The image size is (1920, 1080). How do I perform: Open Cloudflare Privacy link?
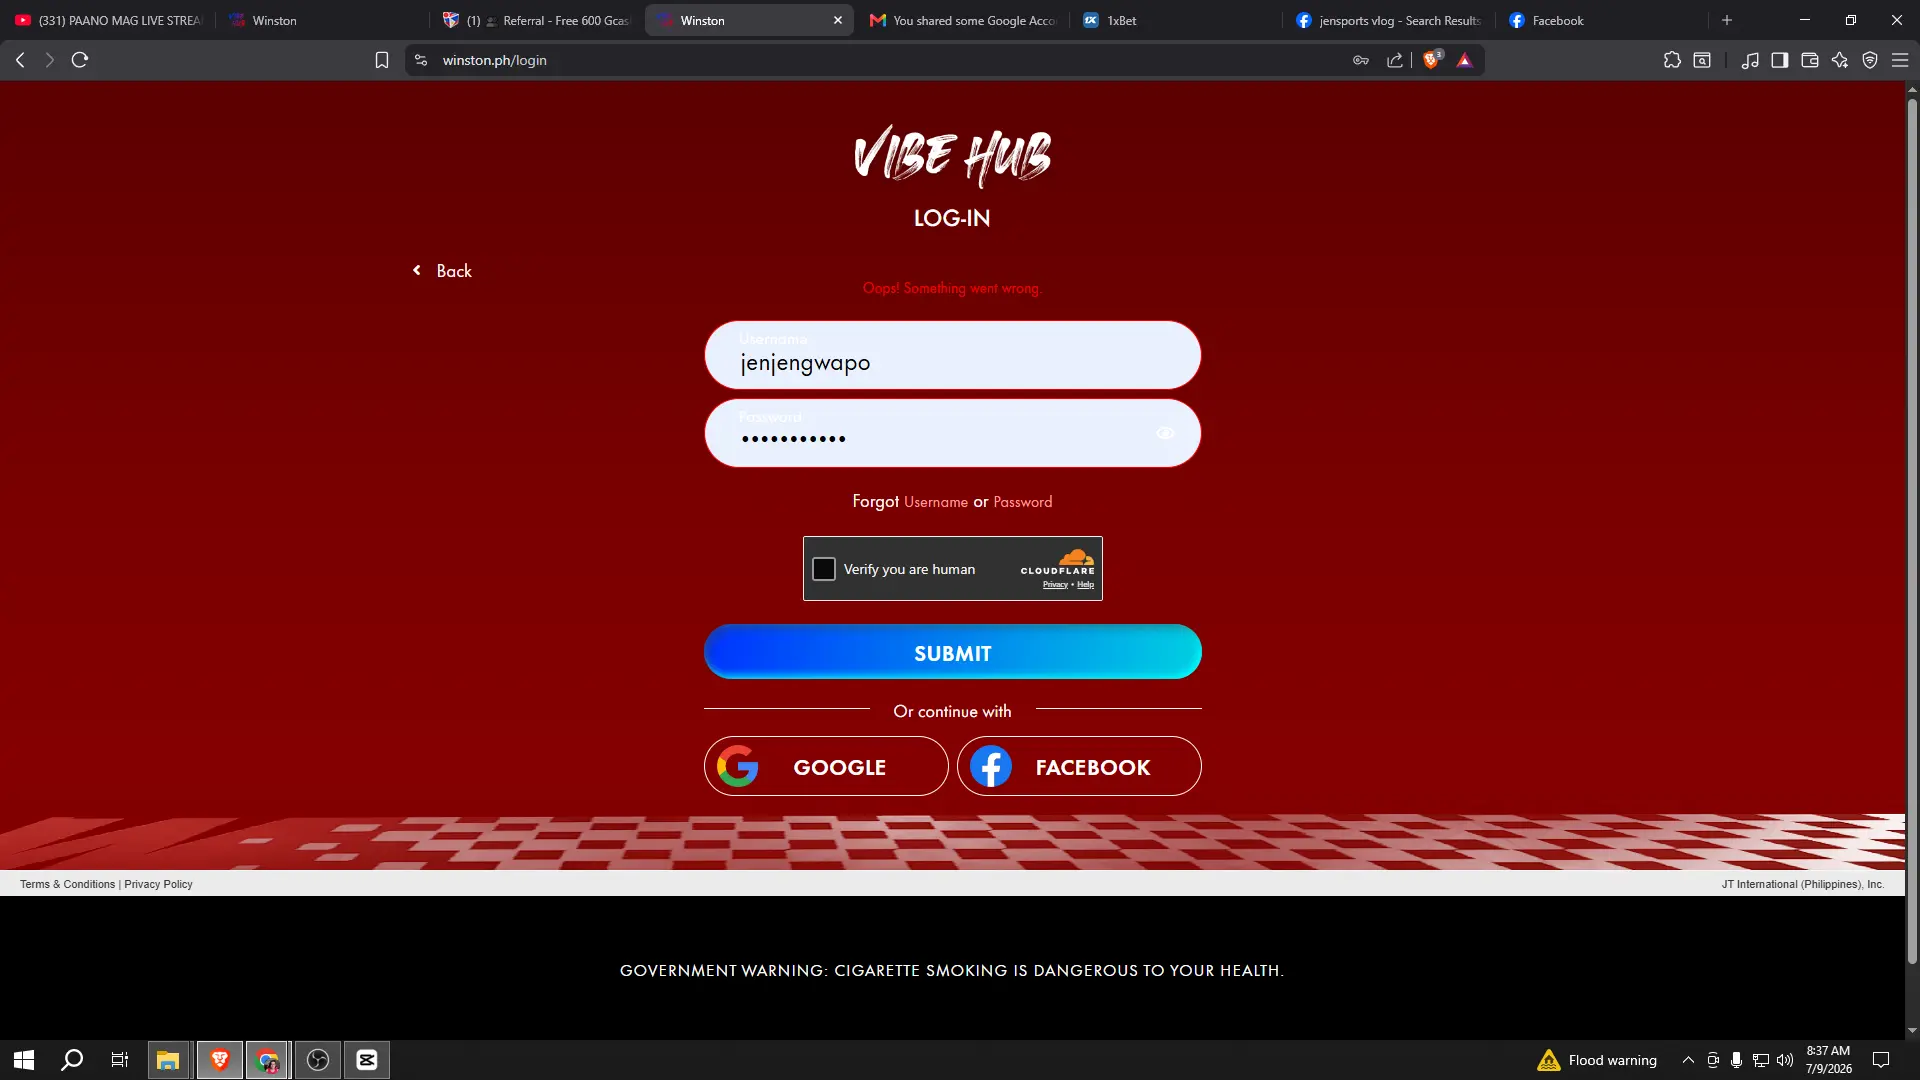point(1055,585)
